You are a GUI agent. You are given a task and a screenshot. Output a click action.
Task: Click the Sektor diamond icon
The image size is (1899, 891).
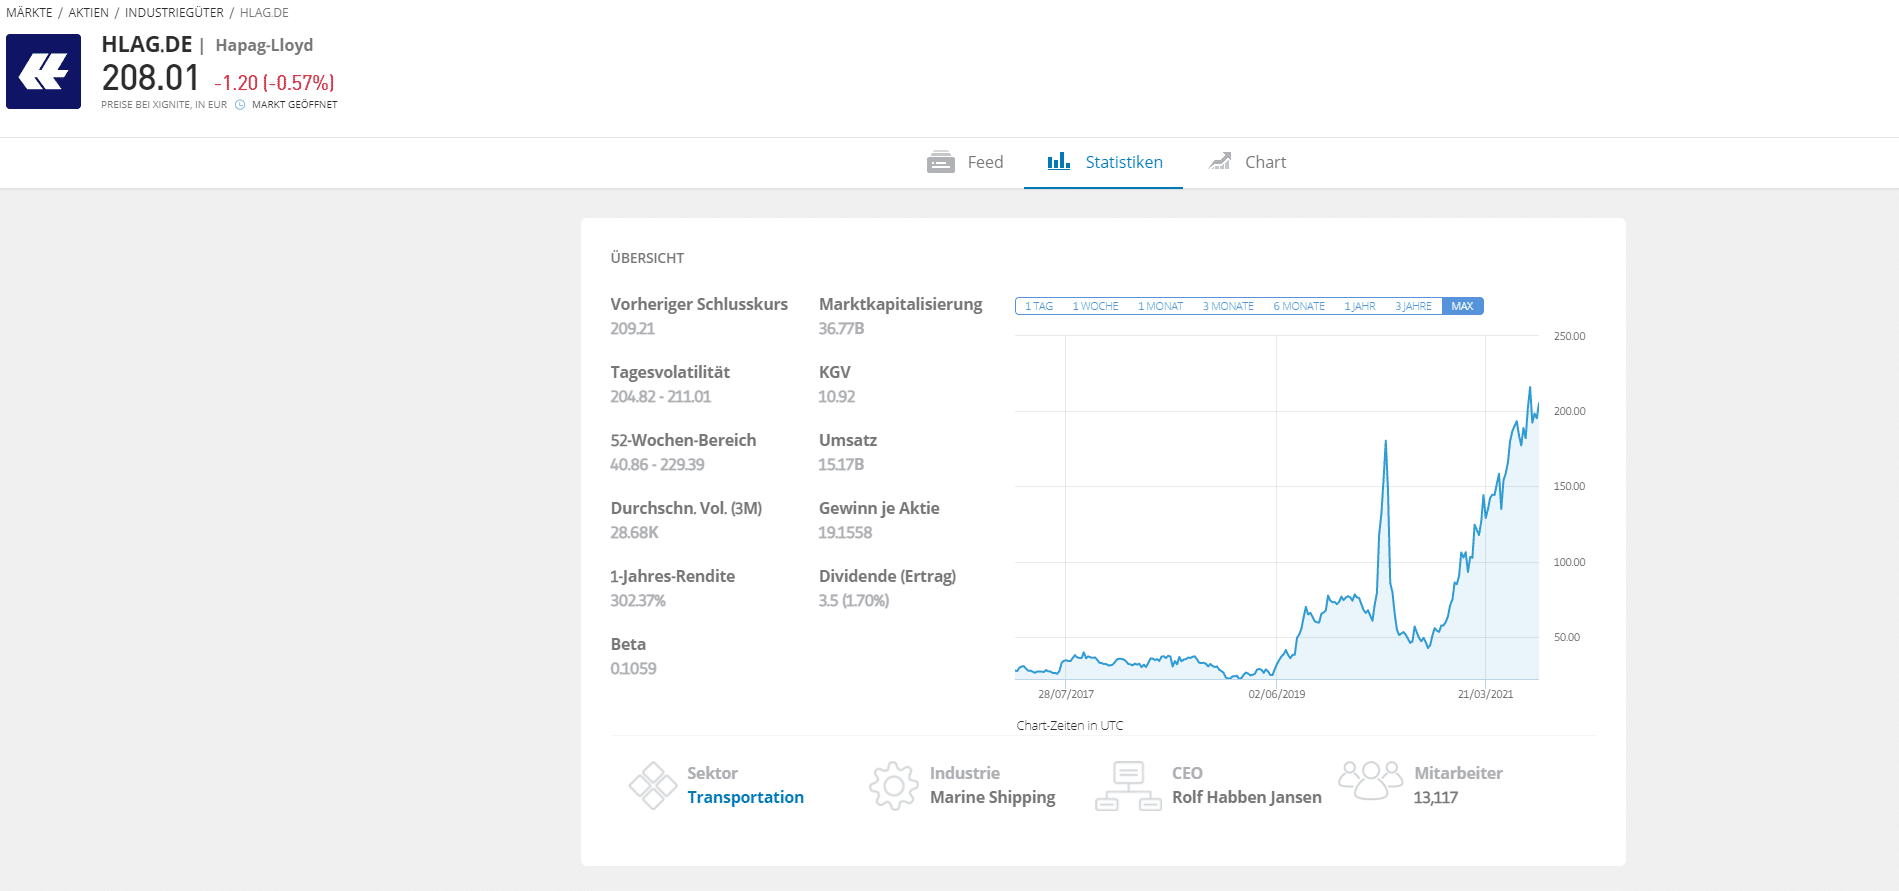pos(653,785)
